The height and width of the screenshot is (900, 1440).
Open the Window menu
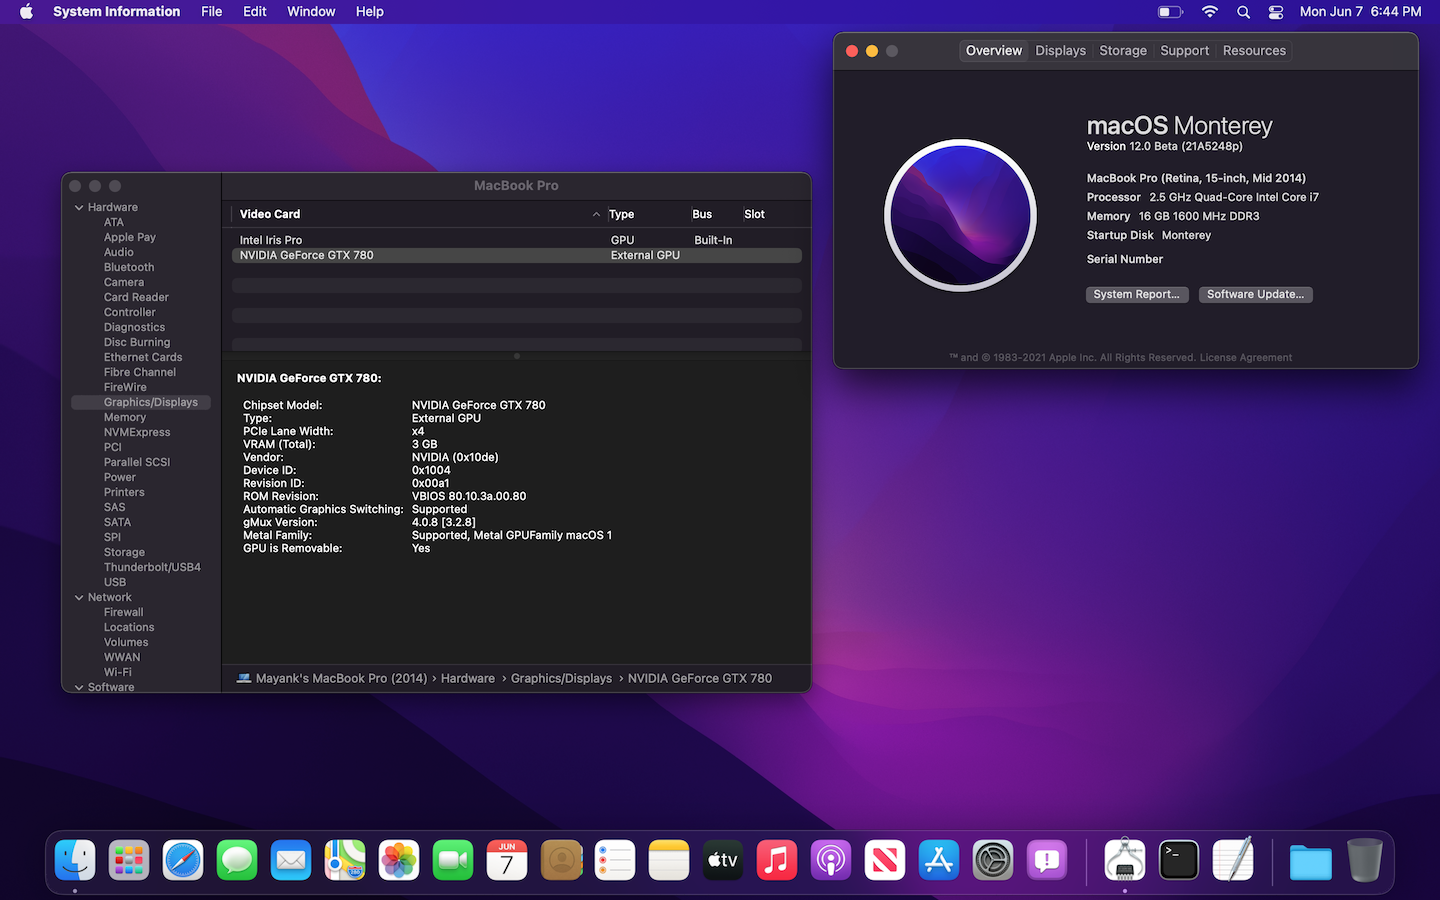(311, 12)
